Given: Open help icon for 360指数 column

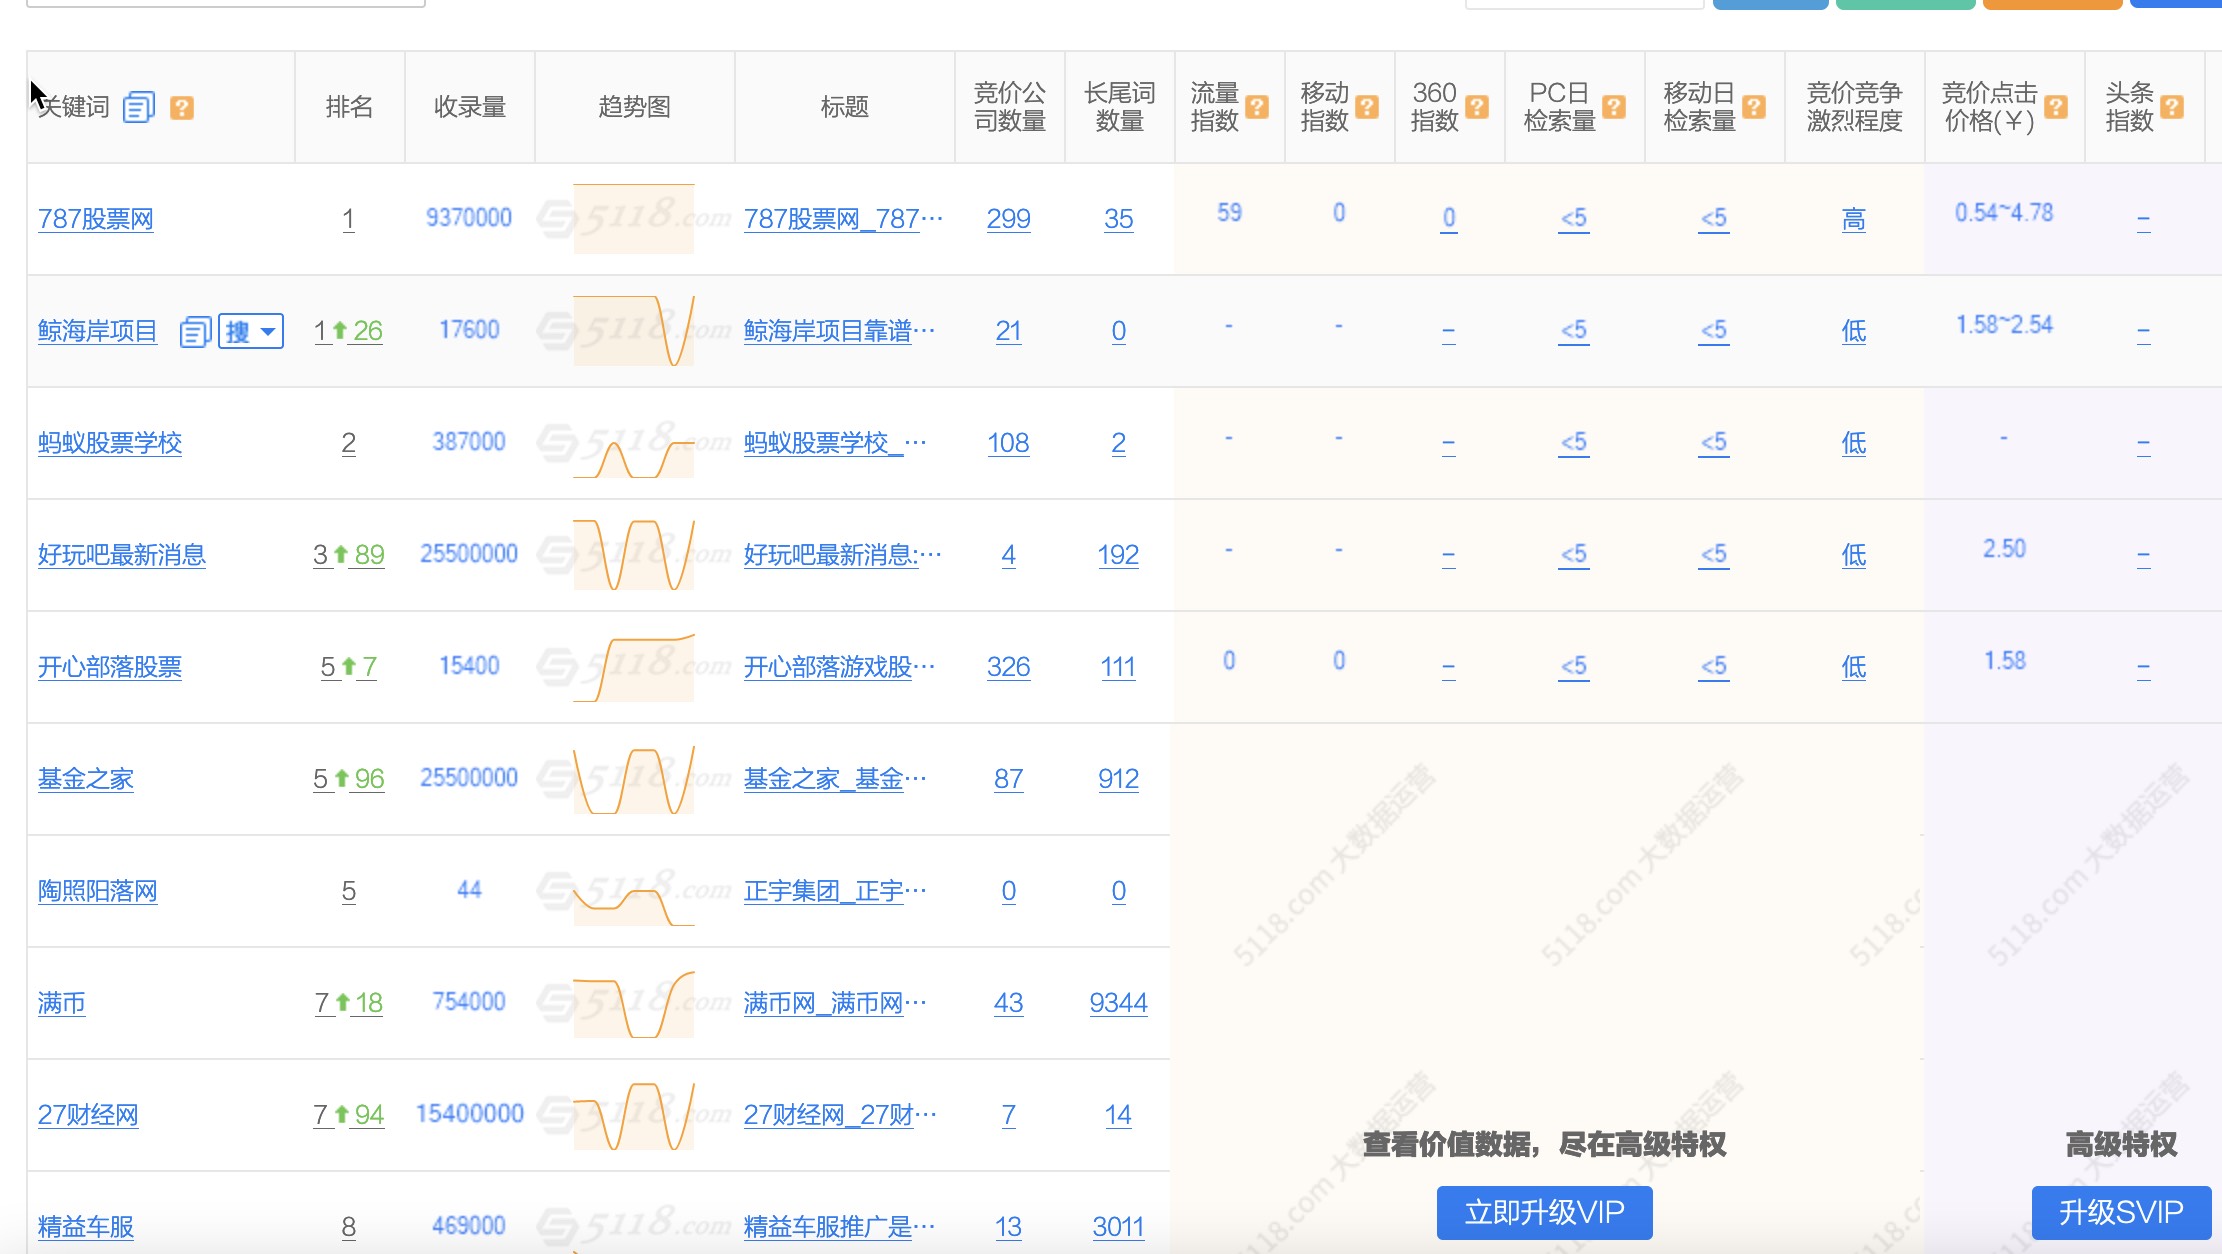Looking at the screenshot, I should tap(1477, 107).
